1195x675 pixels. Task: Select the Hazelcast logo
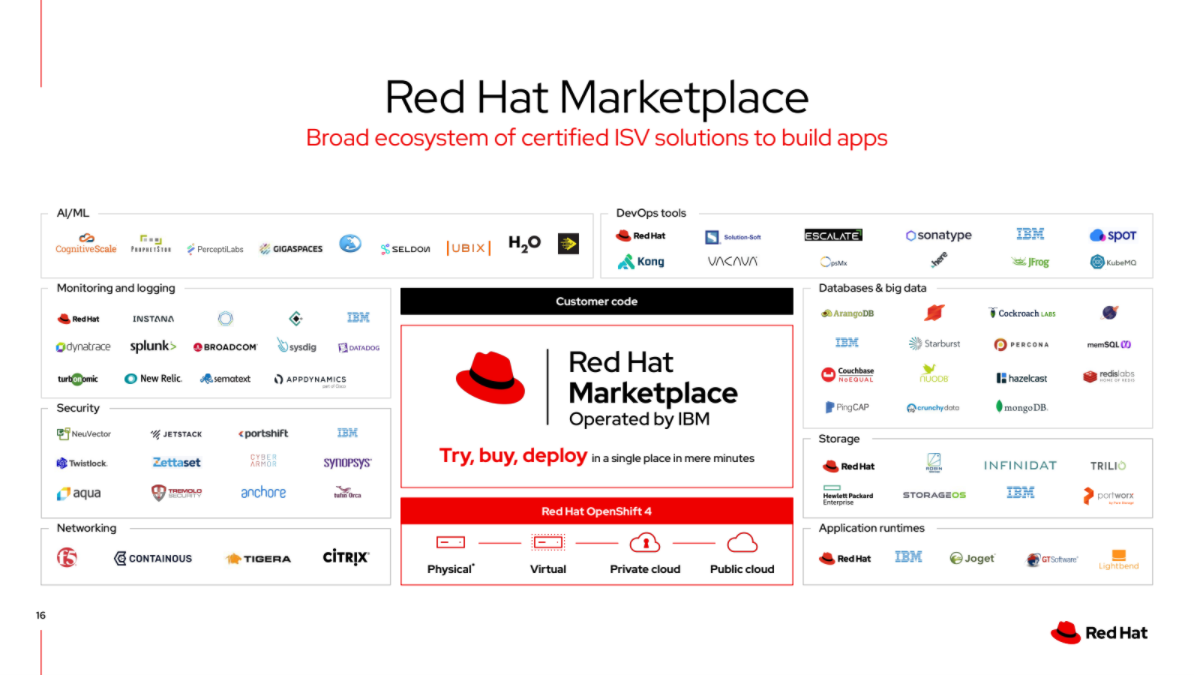coord(1021,378)
